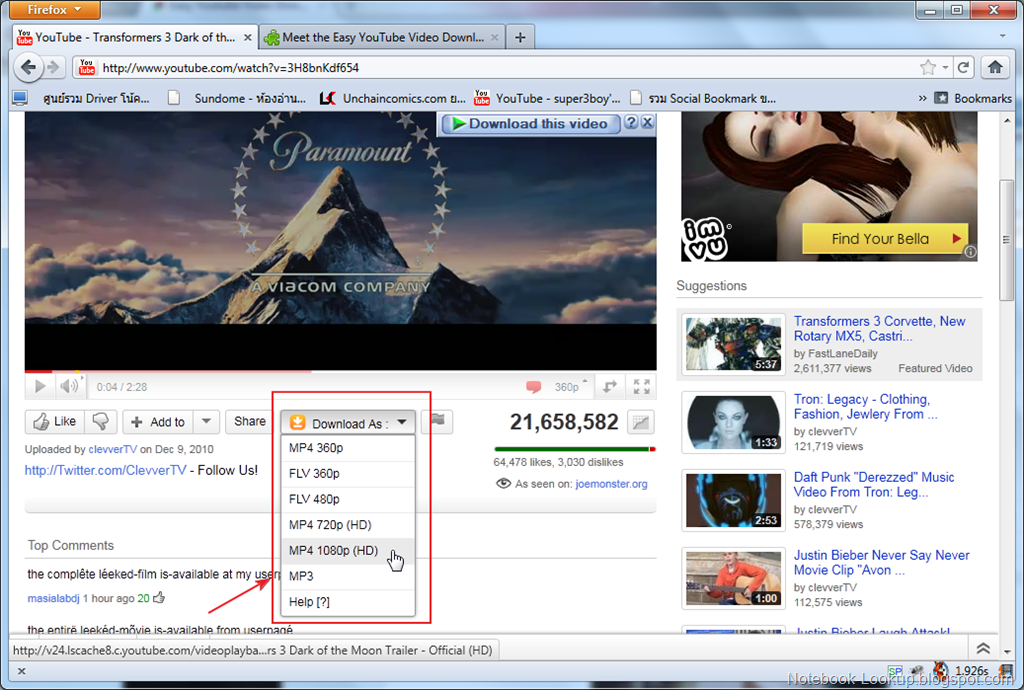Screen dimensions: 1024x690
Task: Click the 1.926s page load status item
Action: (971, 671)
